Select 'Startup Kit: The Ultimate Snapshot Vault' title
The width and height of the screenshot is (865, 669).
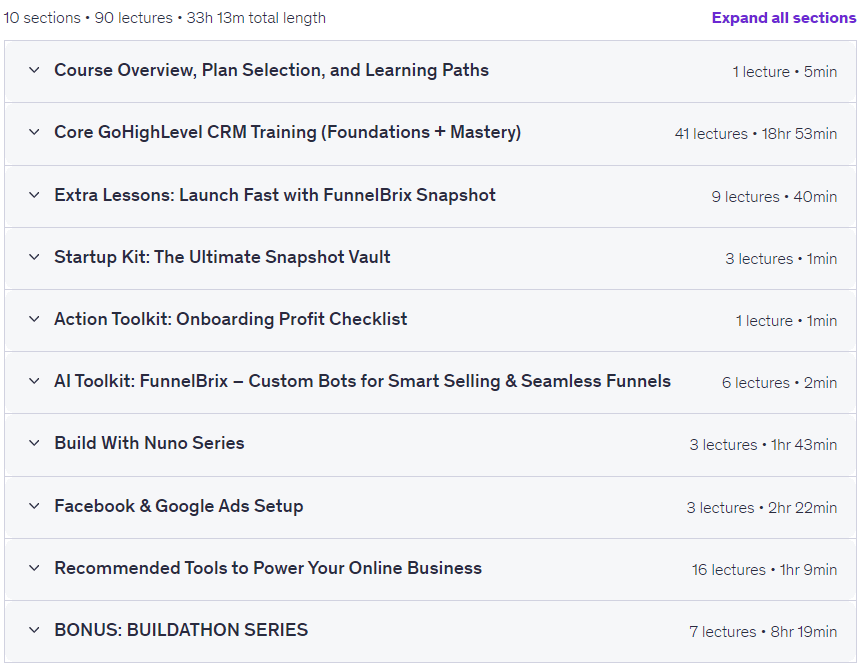point(222,257)
